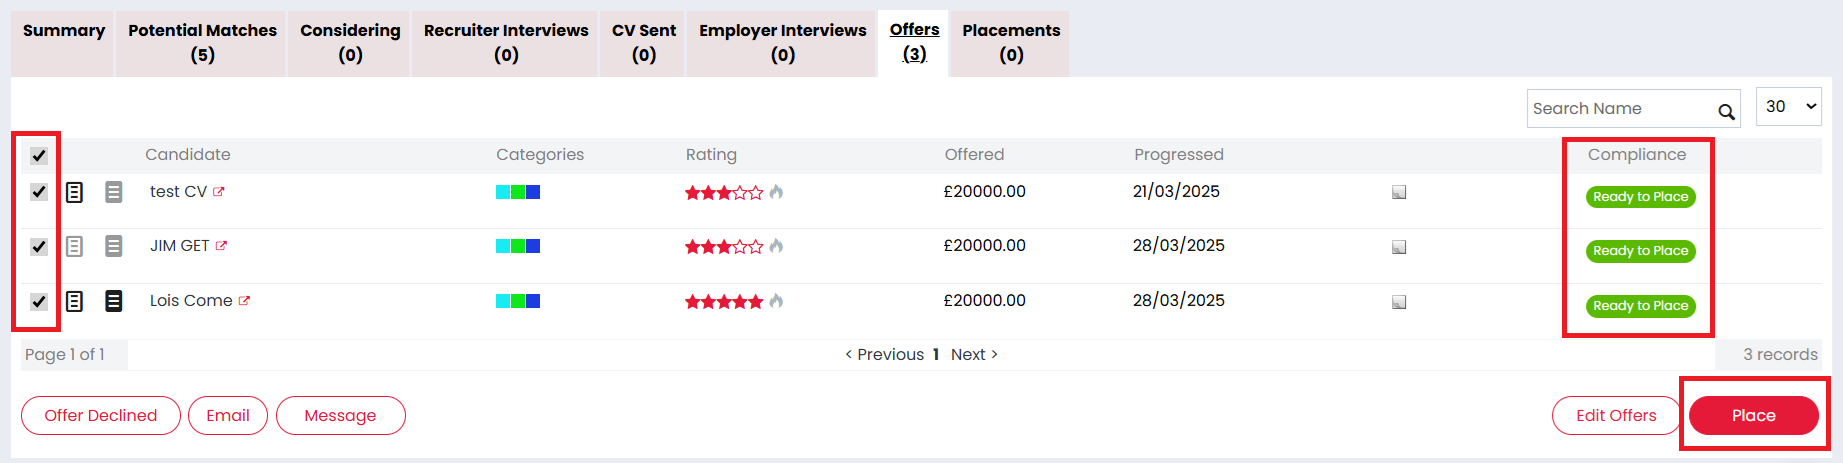Switch to Potential Matches (5) tab
This screenshot has height=463, width=1843.
(202, 43)
